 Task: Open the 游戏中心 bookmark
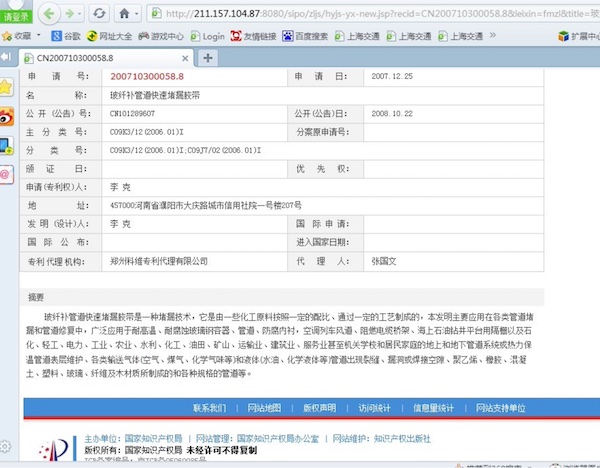164,36
